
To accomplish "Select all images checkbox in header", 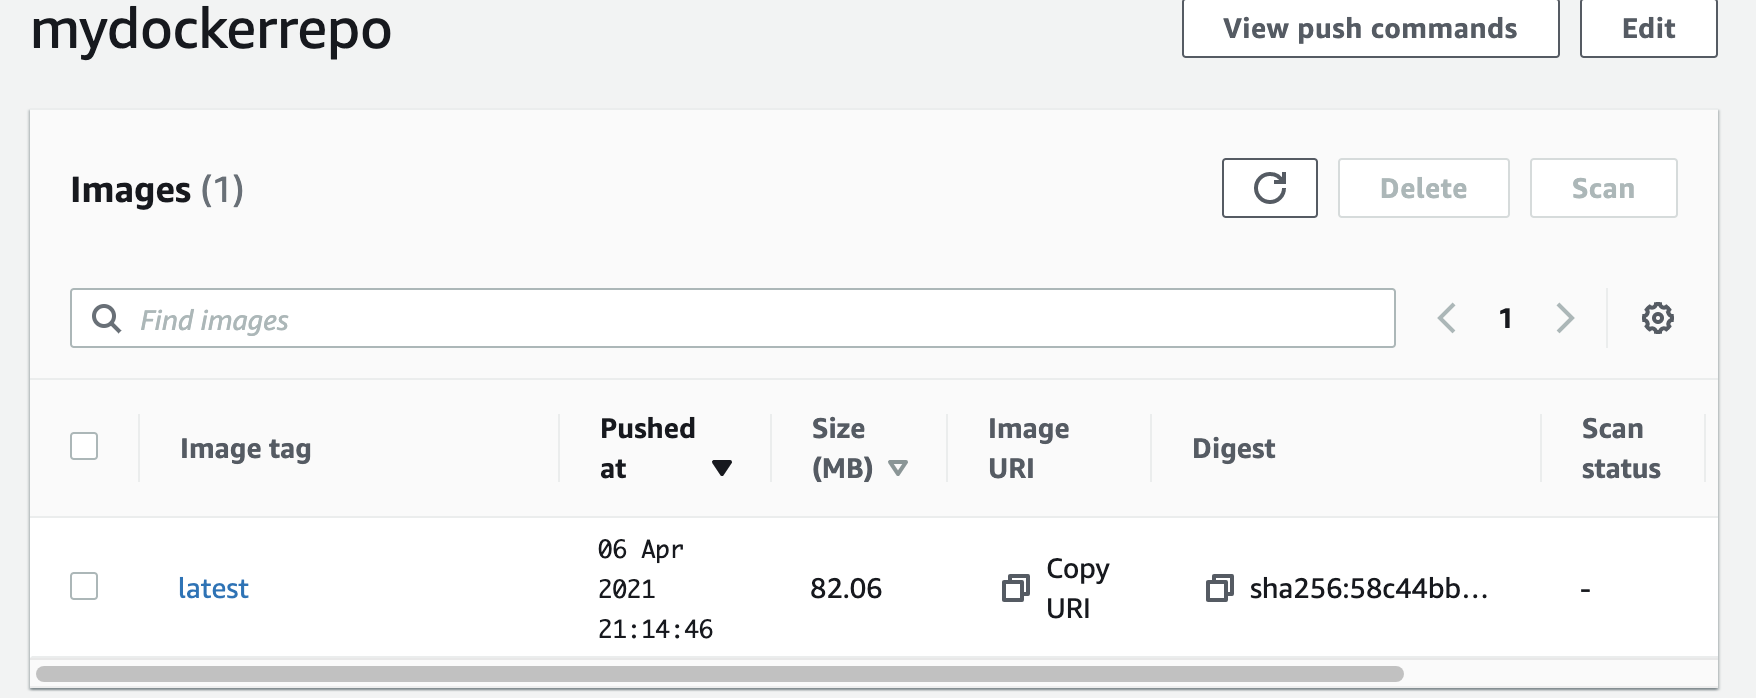I will coord(84,446).
